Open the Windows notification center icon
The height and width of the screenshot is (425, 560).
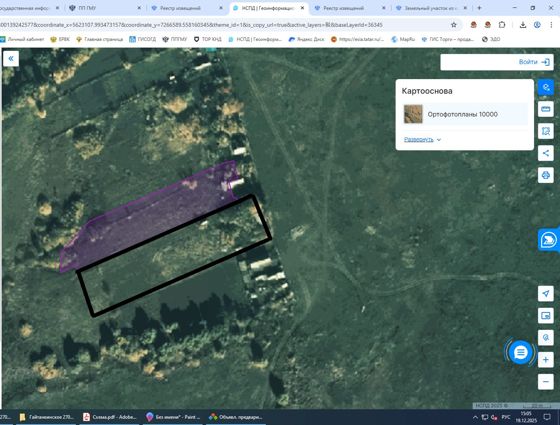coord(547,417)
